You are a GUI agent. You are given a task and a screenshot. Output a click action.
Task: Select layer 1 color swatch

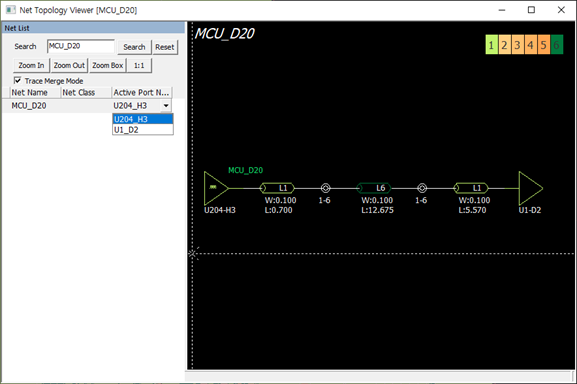492,45
